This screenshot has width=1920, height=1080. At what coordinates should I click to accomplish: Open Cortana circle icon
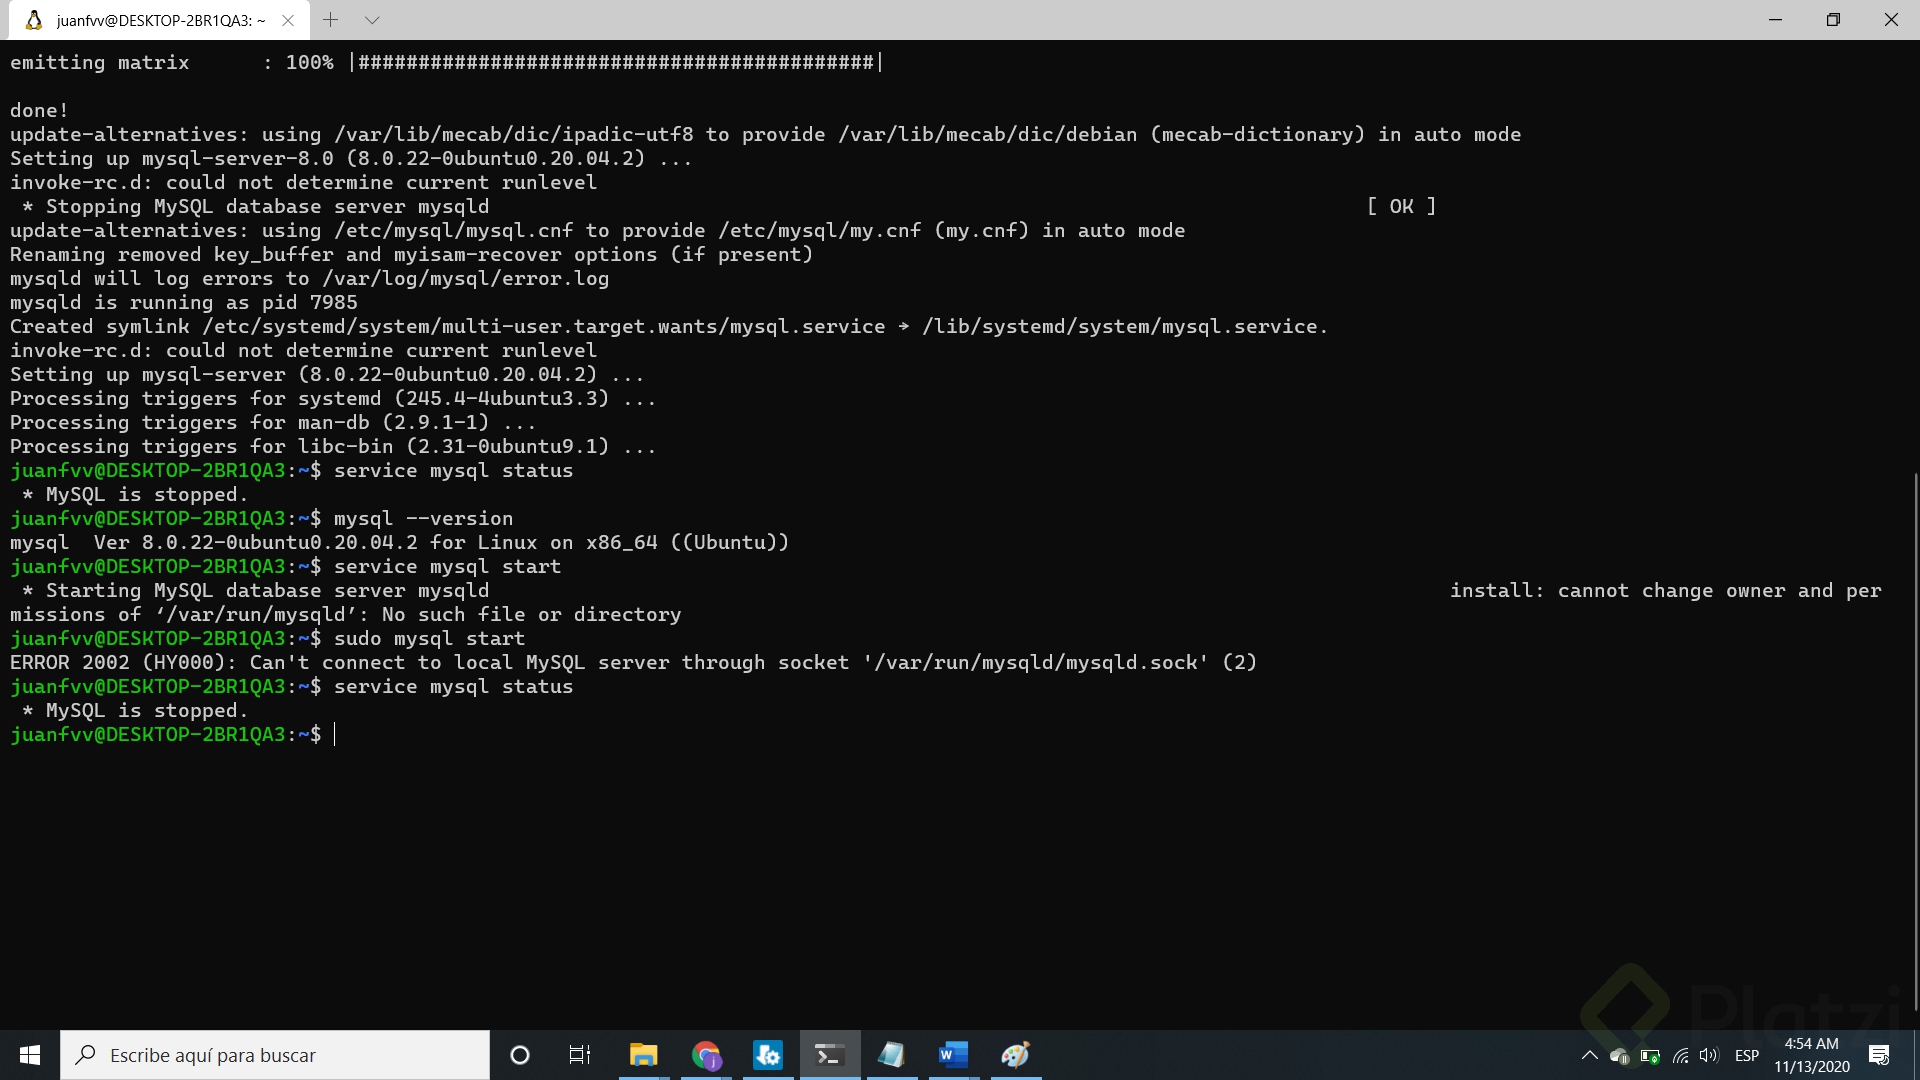(520, 1055)
